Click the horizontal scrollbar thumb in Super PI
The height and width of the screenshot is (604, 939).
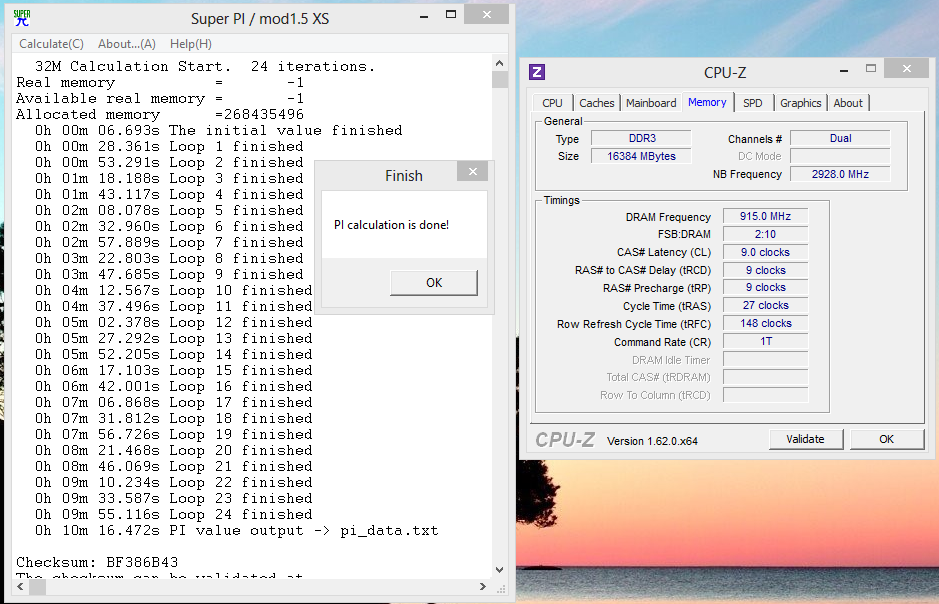tap(37, 587)
